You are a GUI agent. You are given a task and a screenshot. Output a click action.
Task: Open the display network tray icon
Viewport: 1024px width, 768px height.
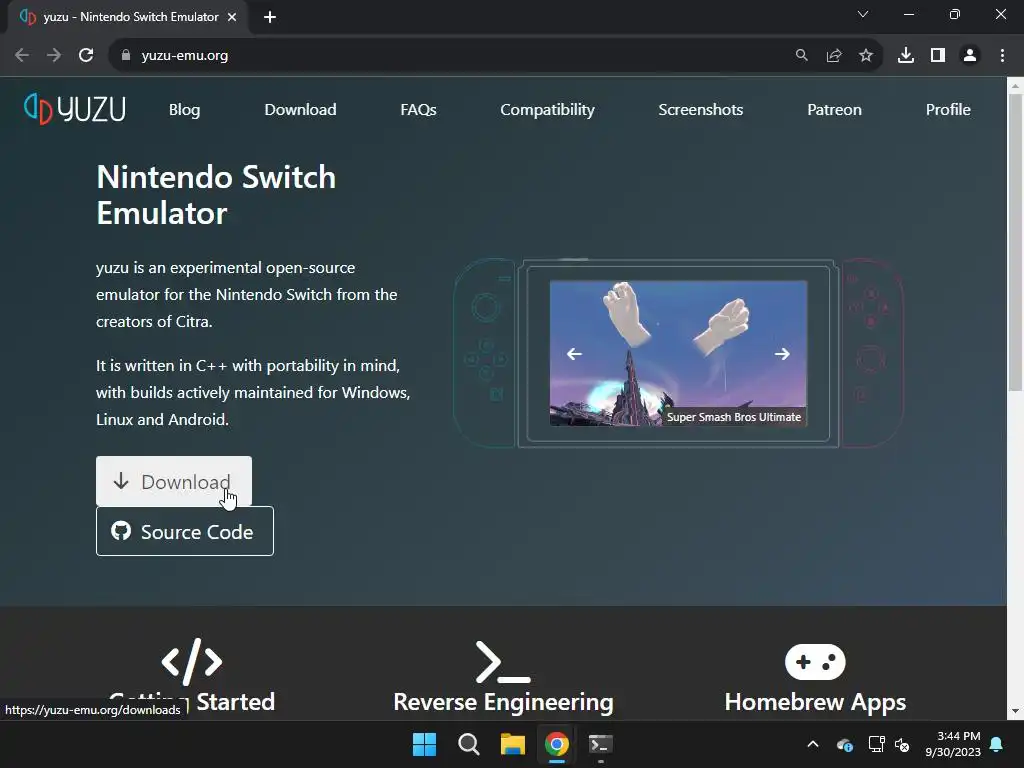(x=876, y=744)
